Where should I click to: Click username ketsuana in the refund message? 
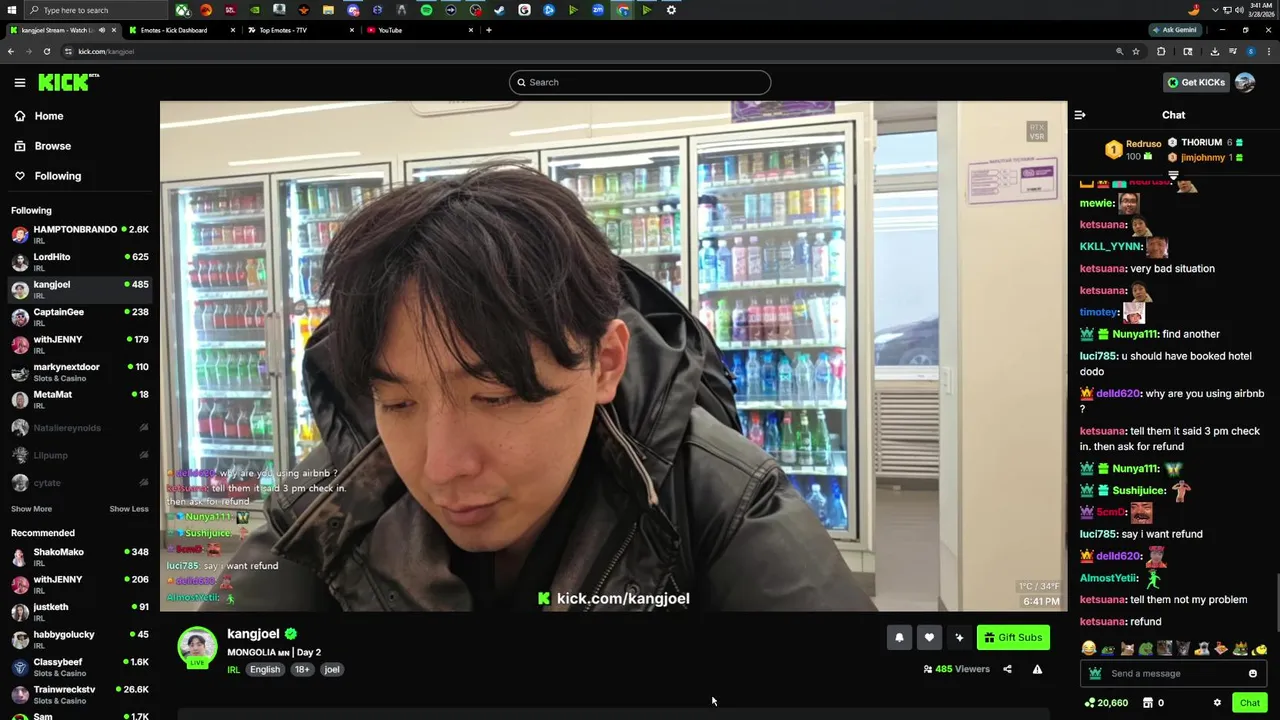click(x=1103, y=622)
